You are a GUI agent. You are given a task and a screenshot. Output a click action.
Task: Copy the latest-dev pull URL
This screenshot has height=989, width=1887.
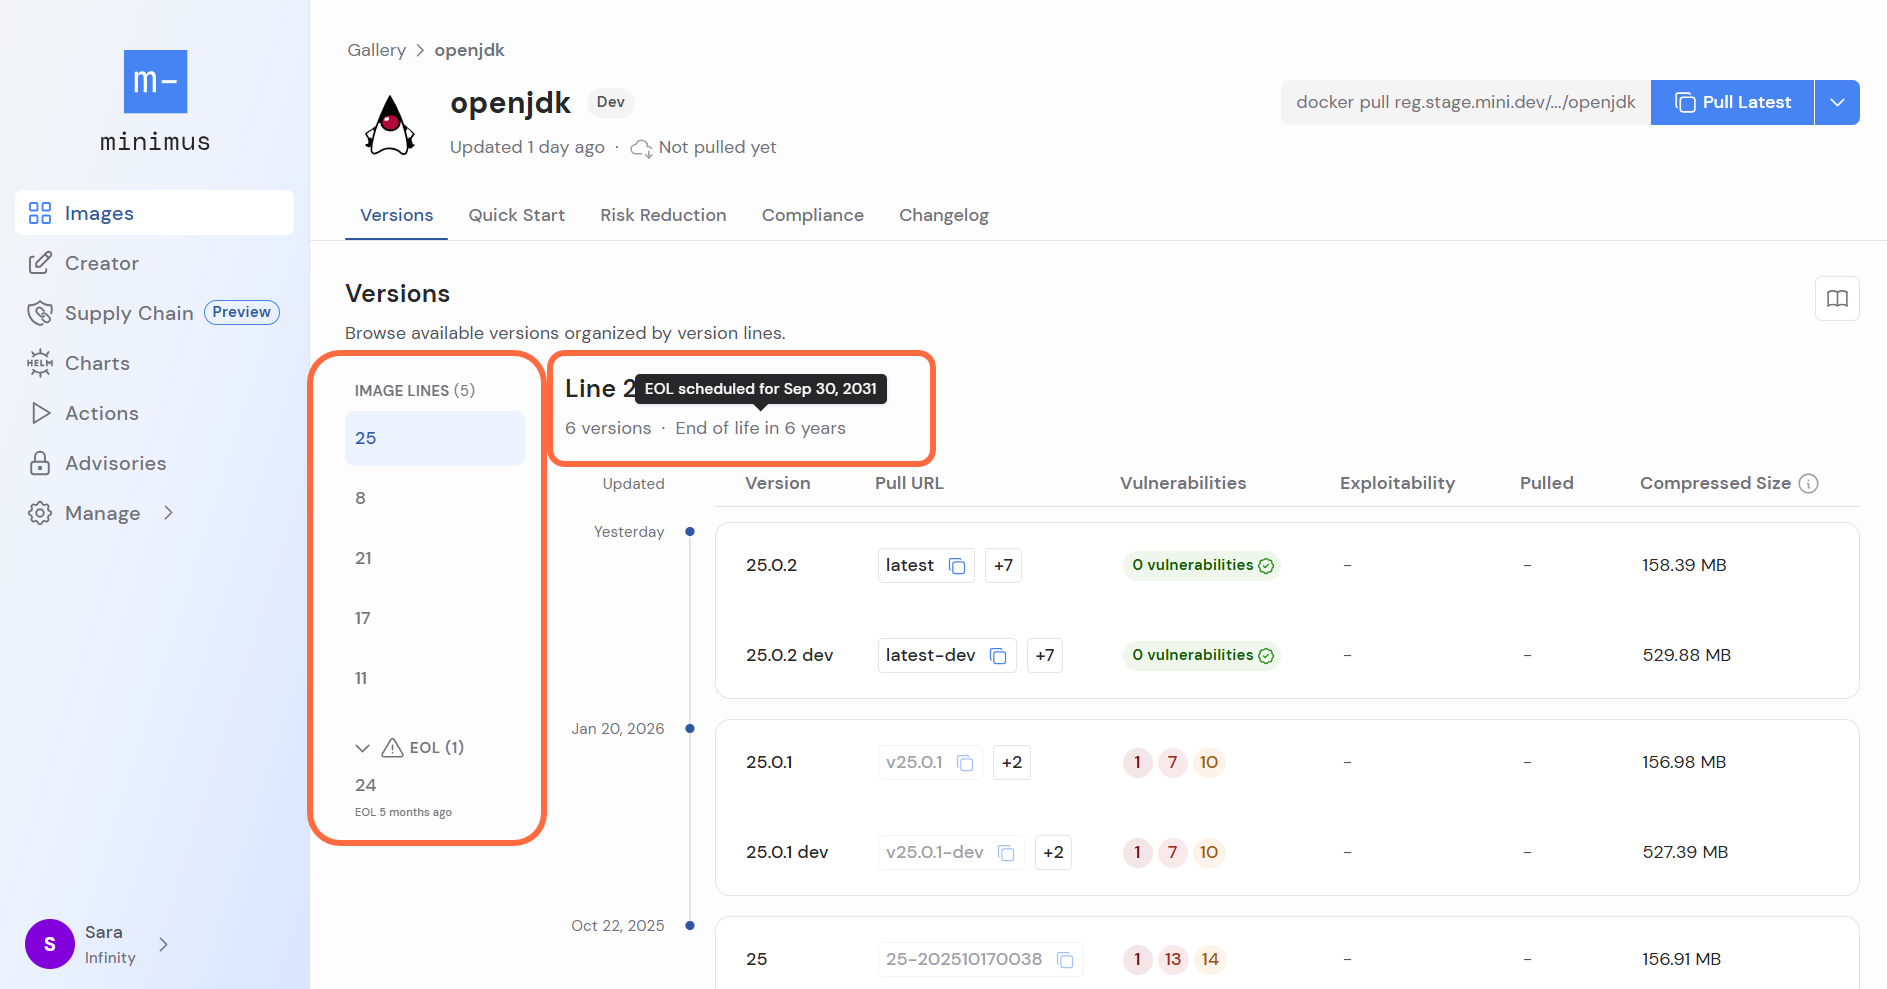998,656
